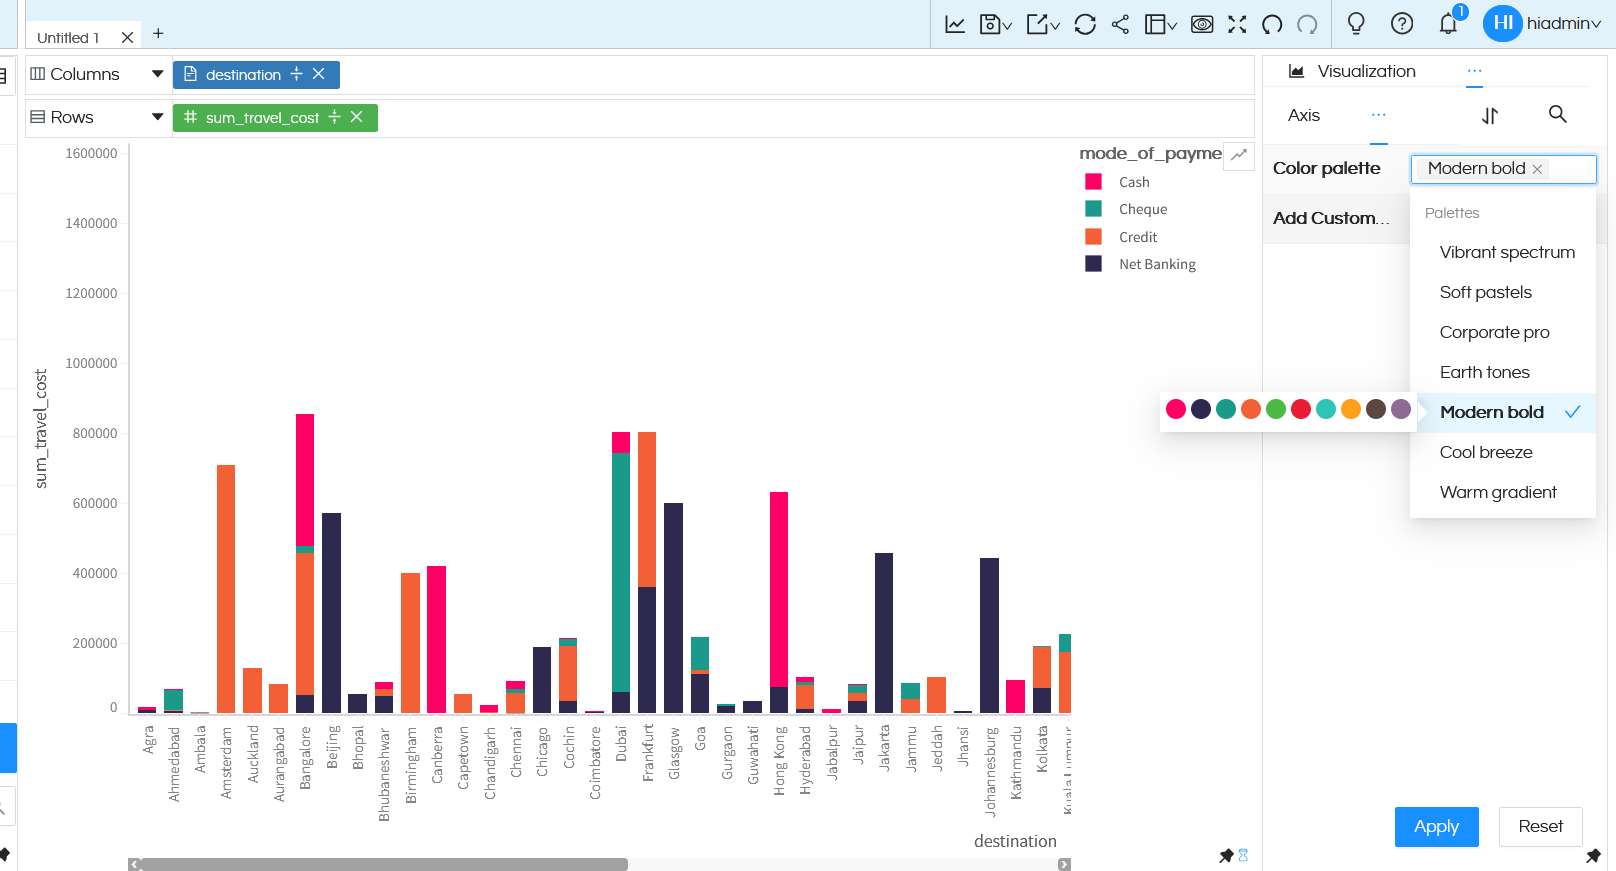The width and height of the screenshot is (1616, 871).
Task: Click the green swatch in palette preview
Action: [1276, 409]
